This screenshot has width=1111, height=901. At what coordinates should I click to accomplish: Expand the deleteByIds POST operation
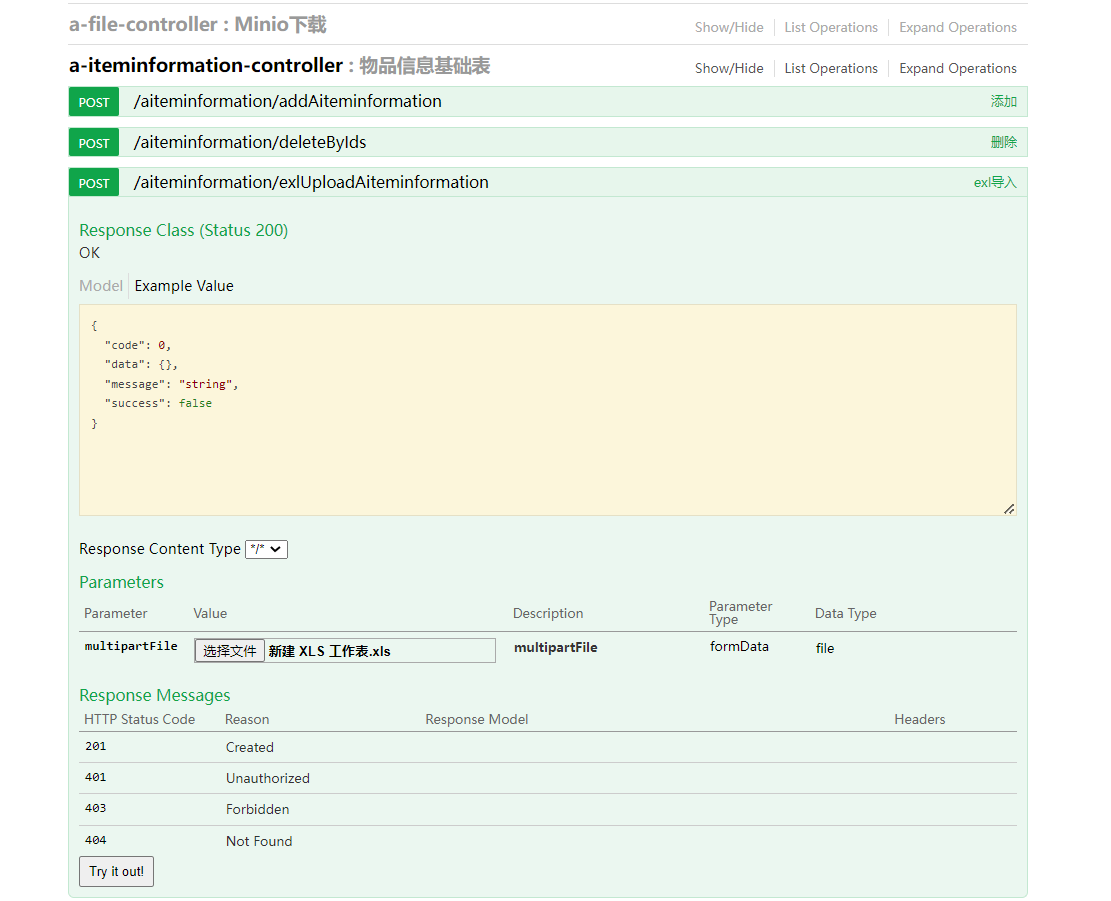pos(250,142)
